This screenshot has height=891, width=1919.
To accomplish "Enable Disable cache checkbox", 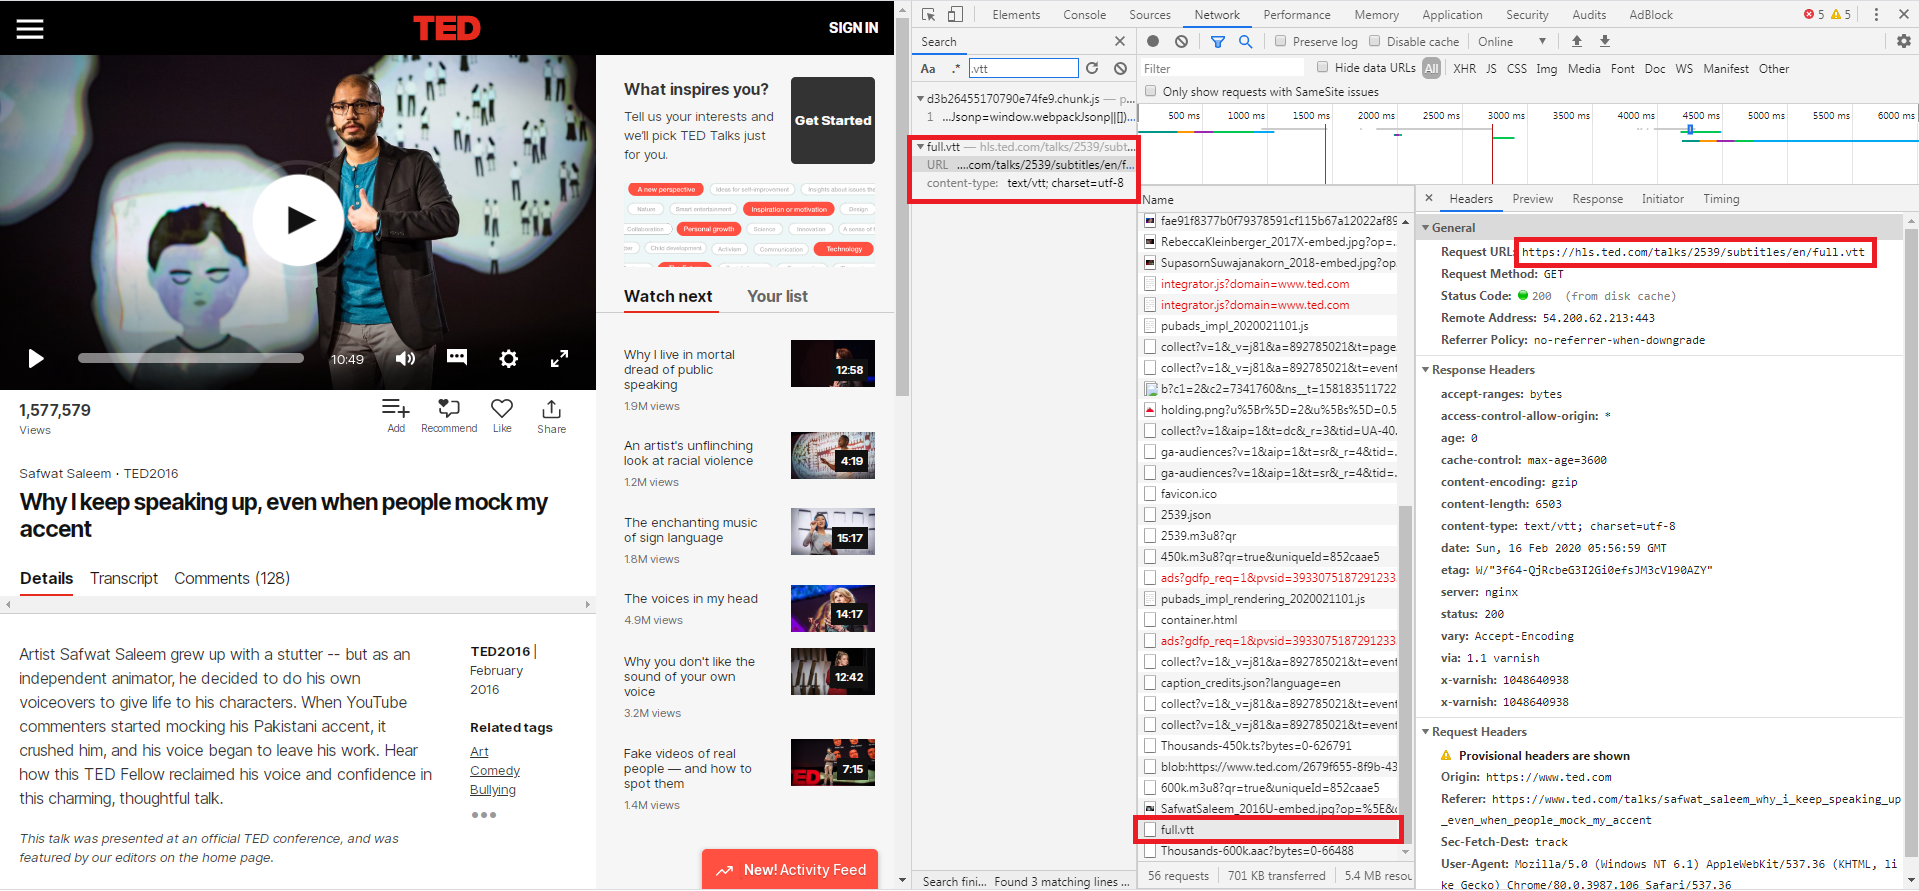I will click(x=1375, y=41).
